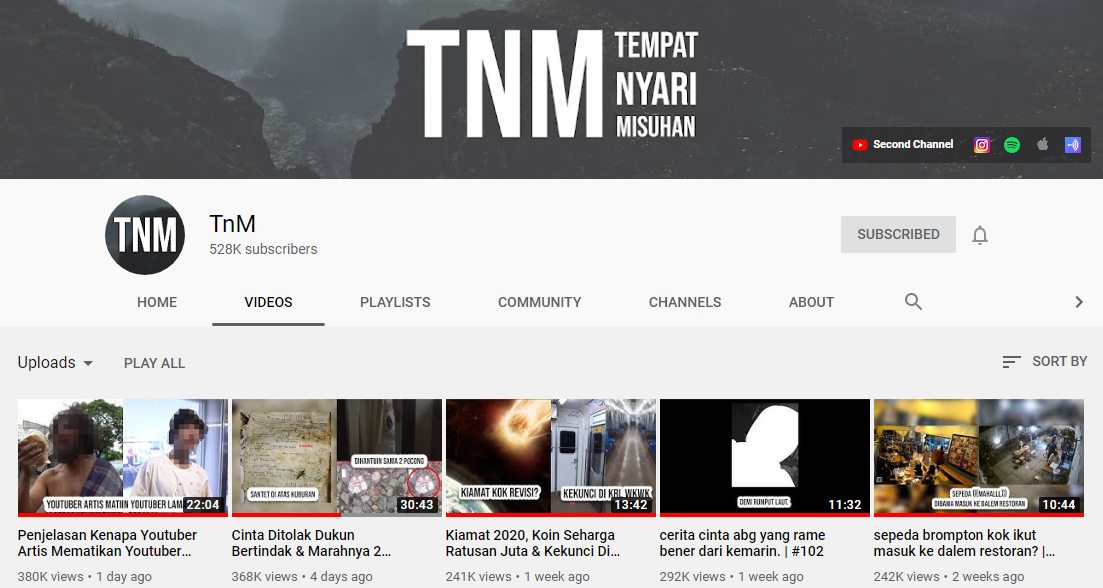Screen dimensions: 1103x588
Task: Click the purple audio wave icon in the banner
Action: (1072, 145)
